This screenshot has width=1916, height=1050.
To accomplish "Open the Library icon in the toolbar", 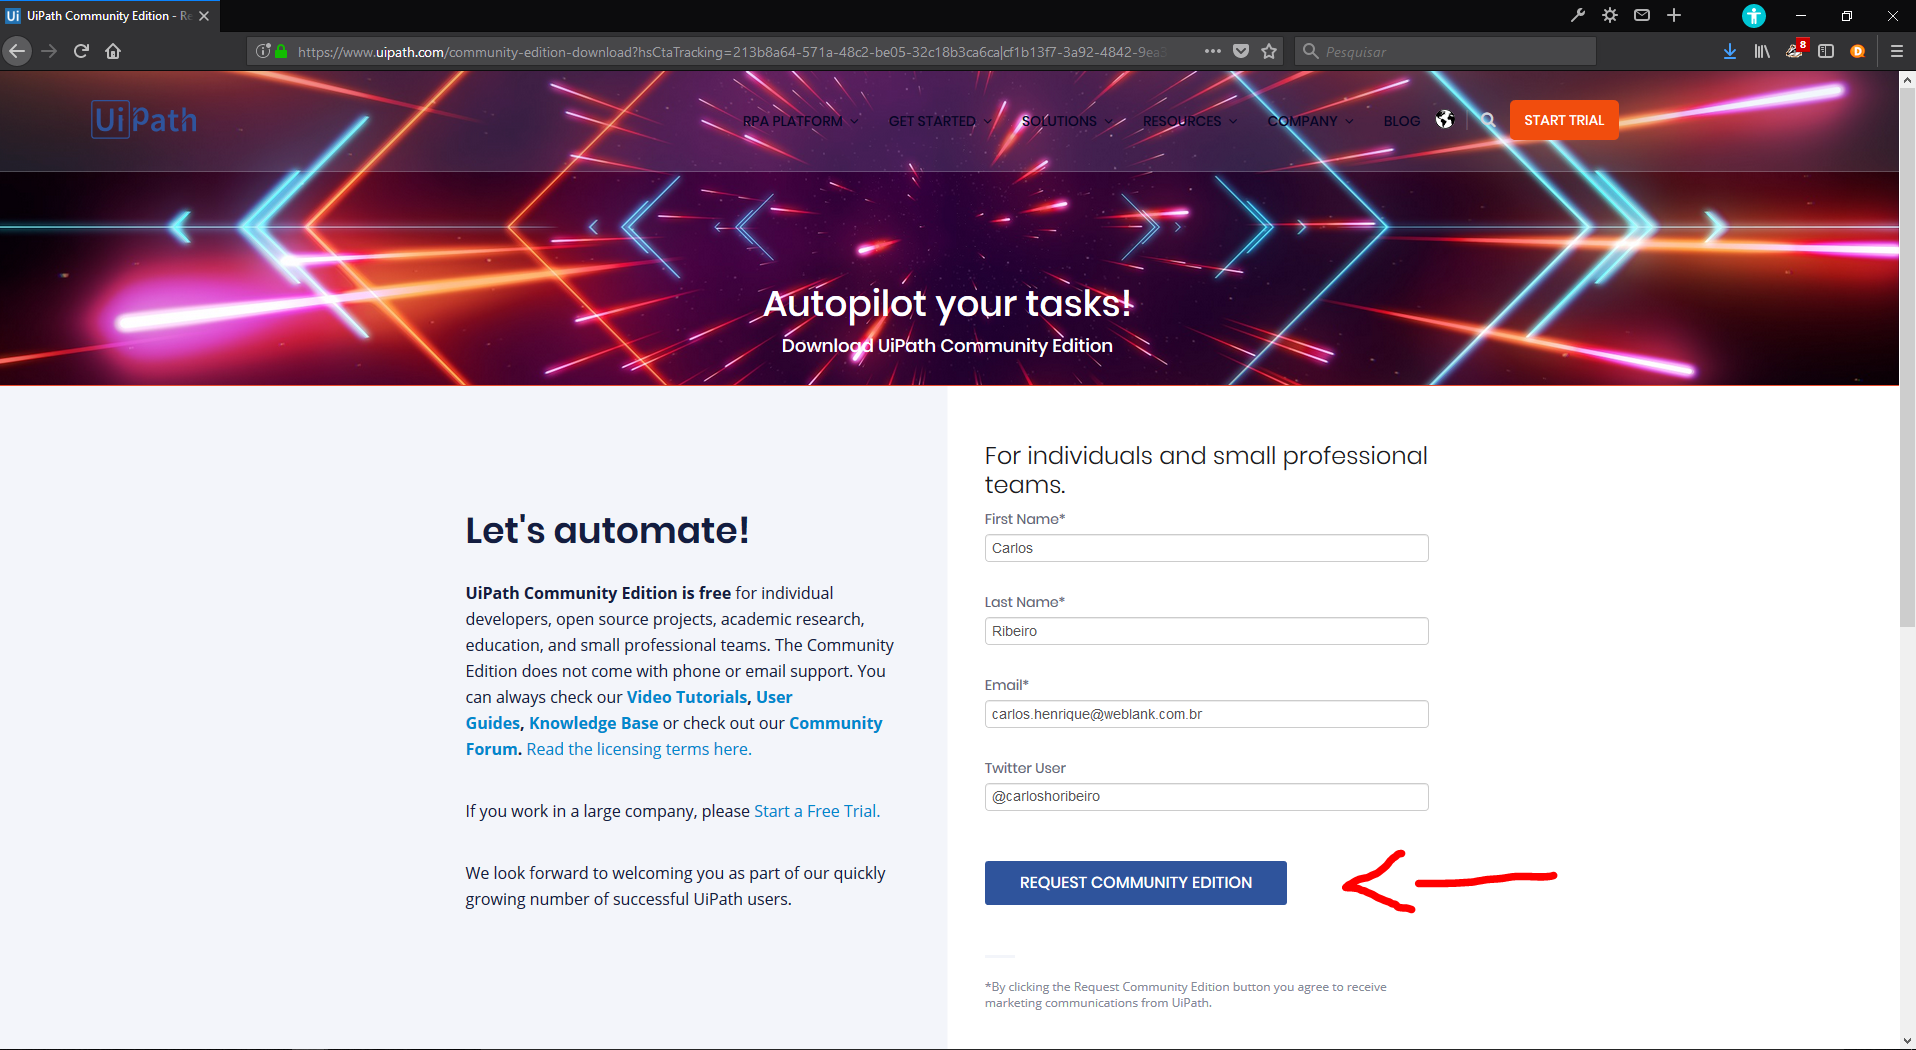I will (1762, 51).
